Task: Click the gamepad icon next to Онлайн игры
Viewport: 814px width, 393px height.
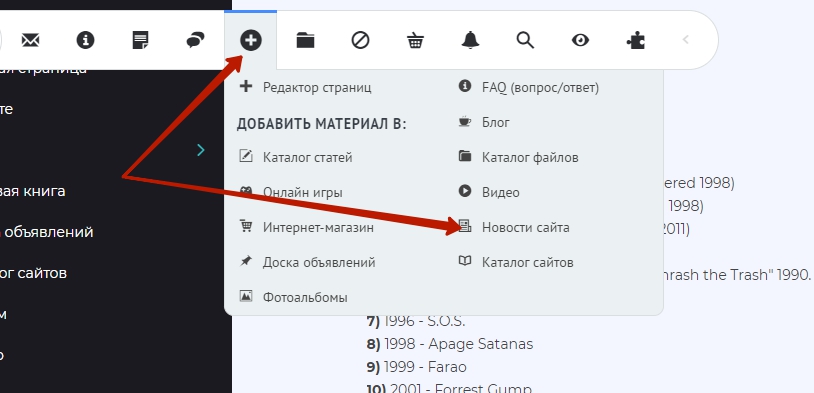Action: coord(246,191)
